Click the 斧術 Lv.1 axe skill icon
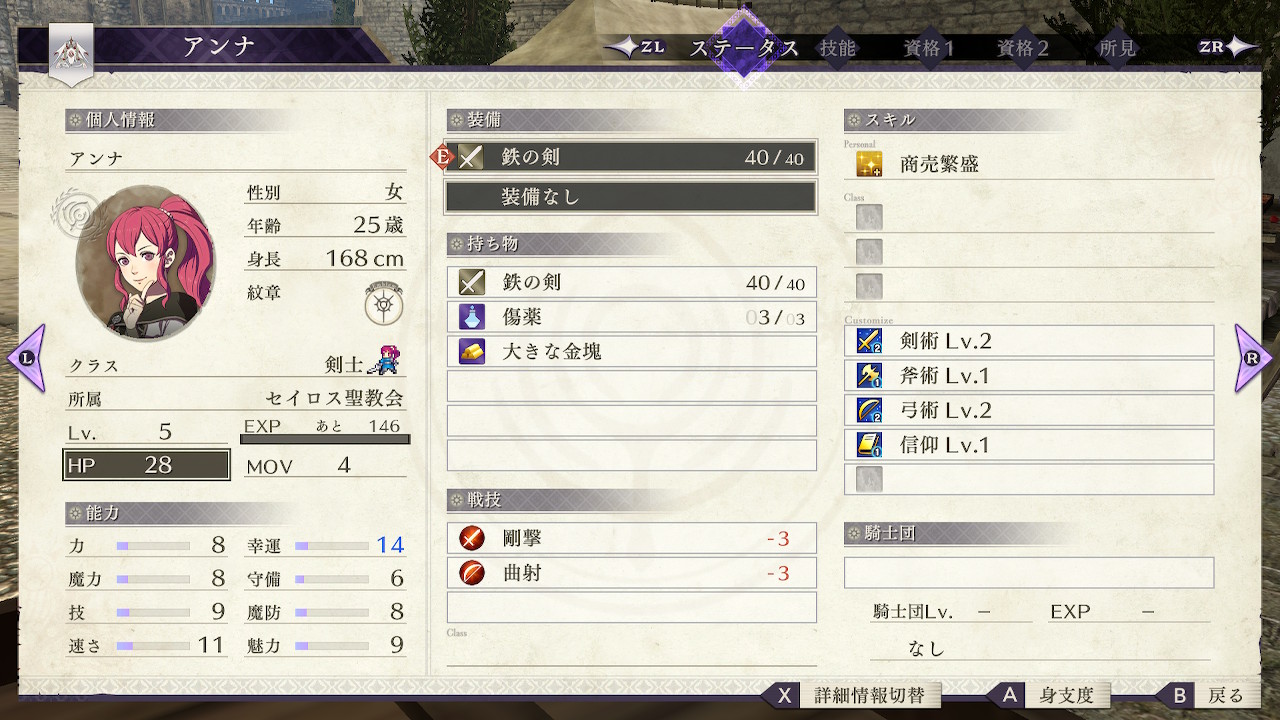Viewport: 1280px width, 720px height. click(x=869, y=376)
